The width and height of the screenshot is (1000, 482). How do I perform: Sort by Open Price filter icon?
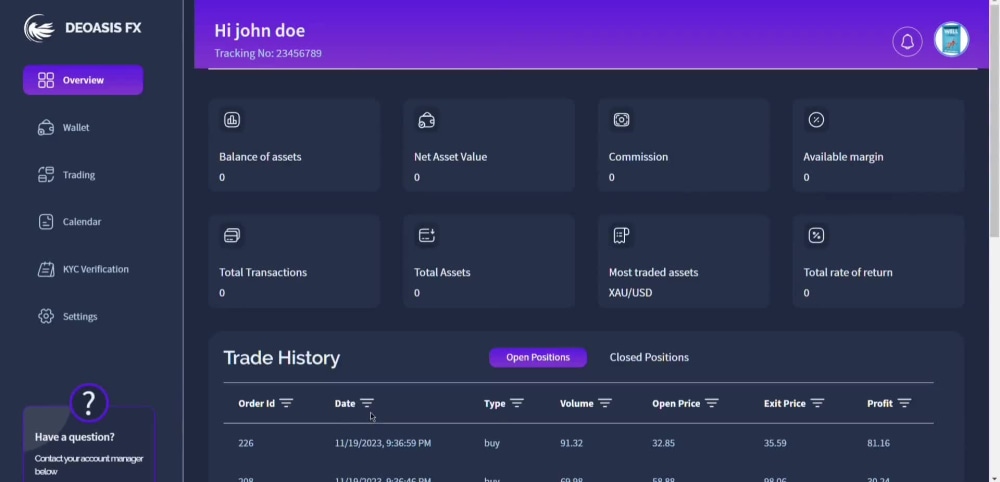(x=712, y=403)
